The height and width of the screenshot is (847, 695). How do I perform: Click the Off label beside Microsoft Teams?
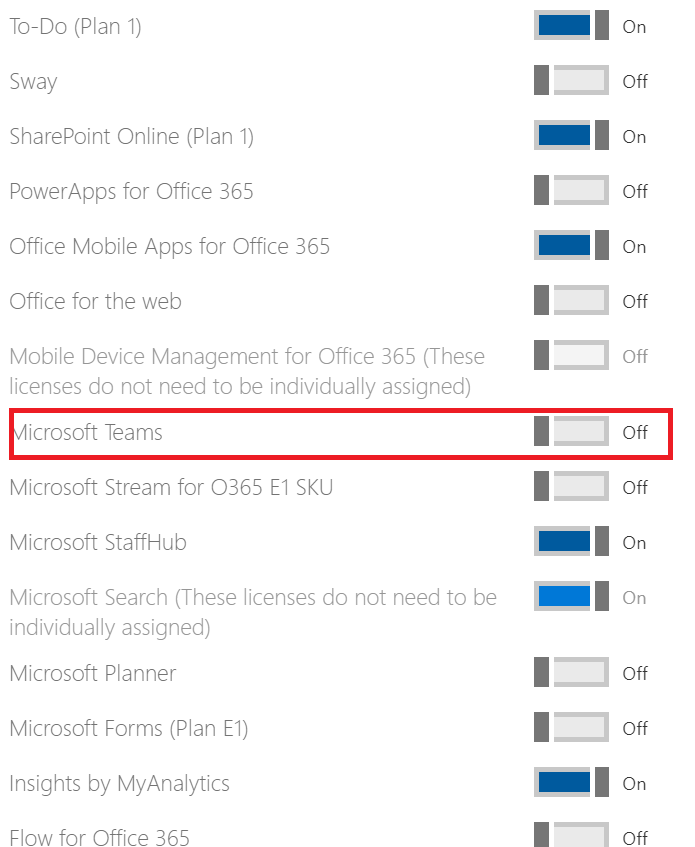click(x=635, y=432)
